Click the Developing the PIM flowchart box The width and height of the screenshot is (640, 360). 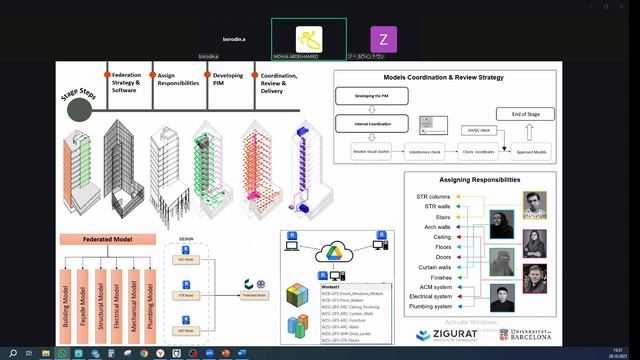(x=372, y=96)
